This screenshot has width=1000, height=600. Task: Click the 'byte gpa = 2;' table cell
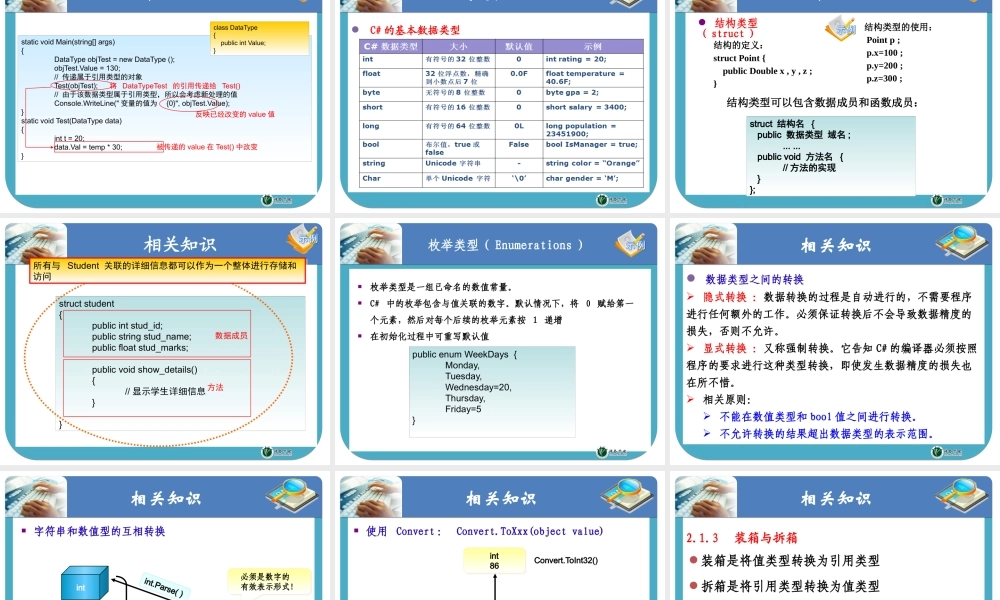point(592,92)
